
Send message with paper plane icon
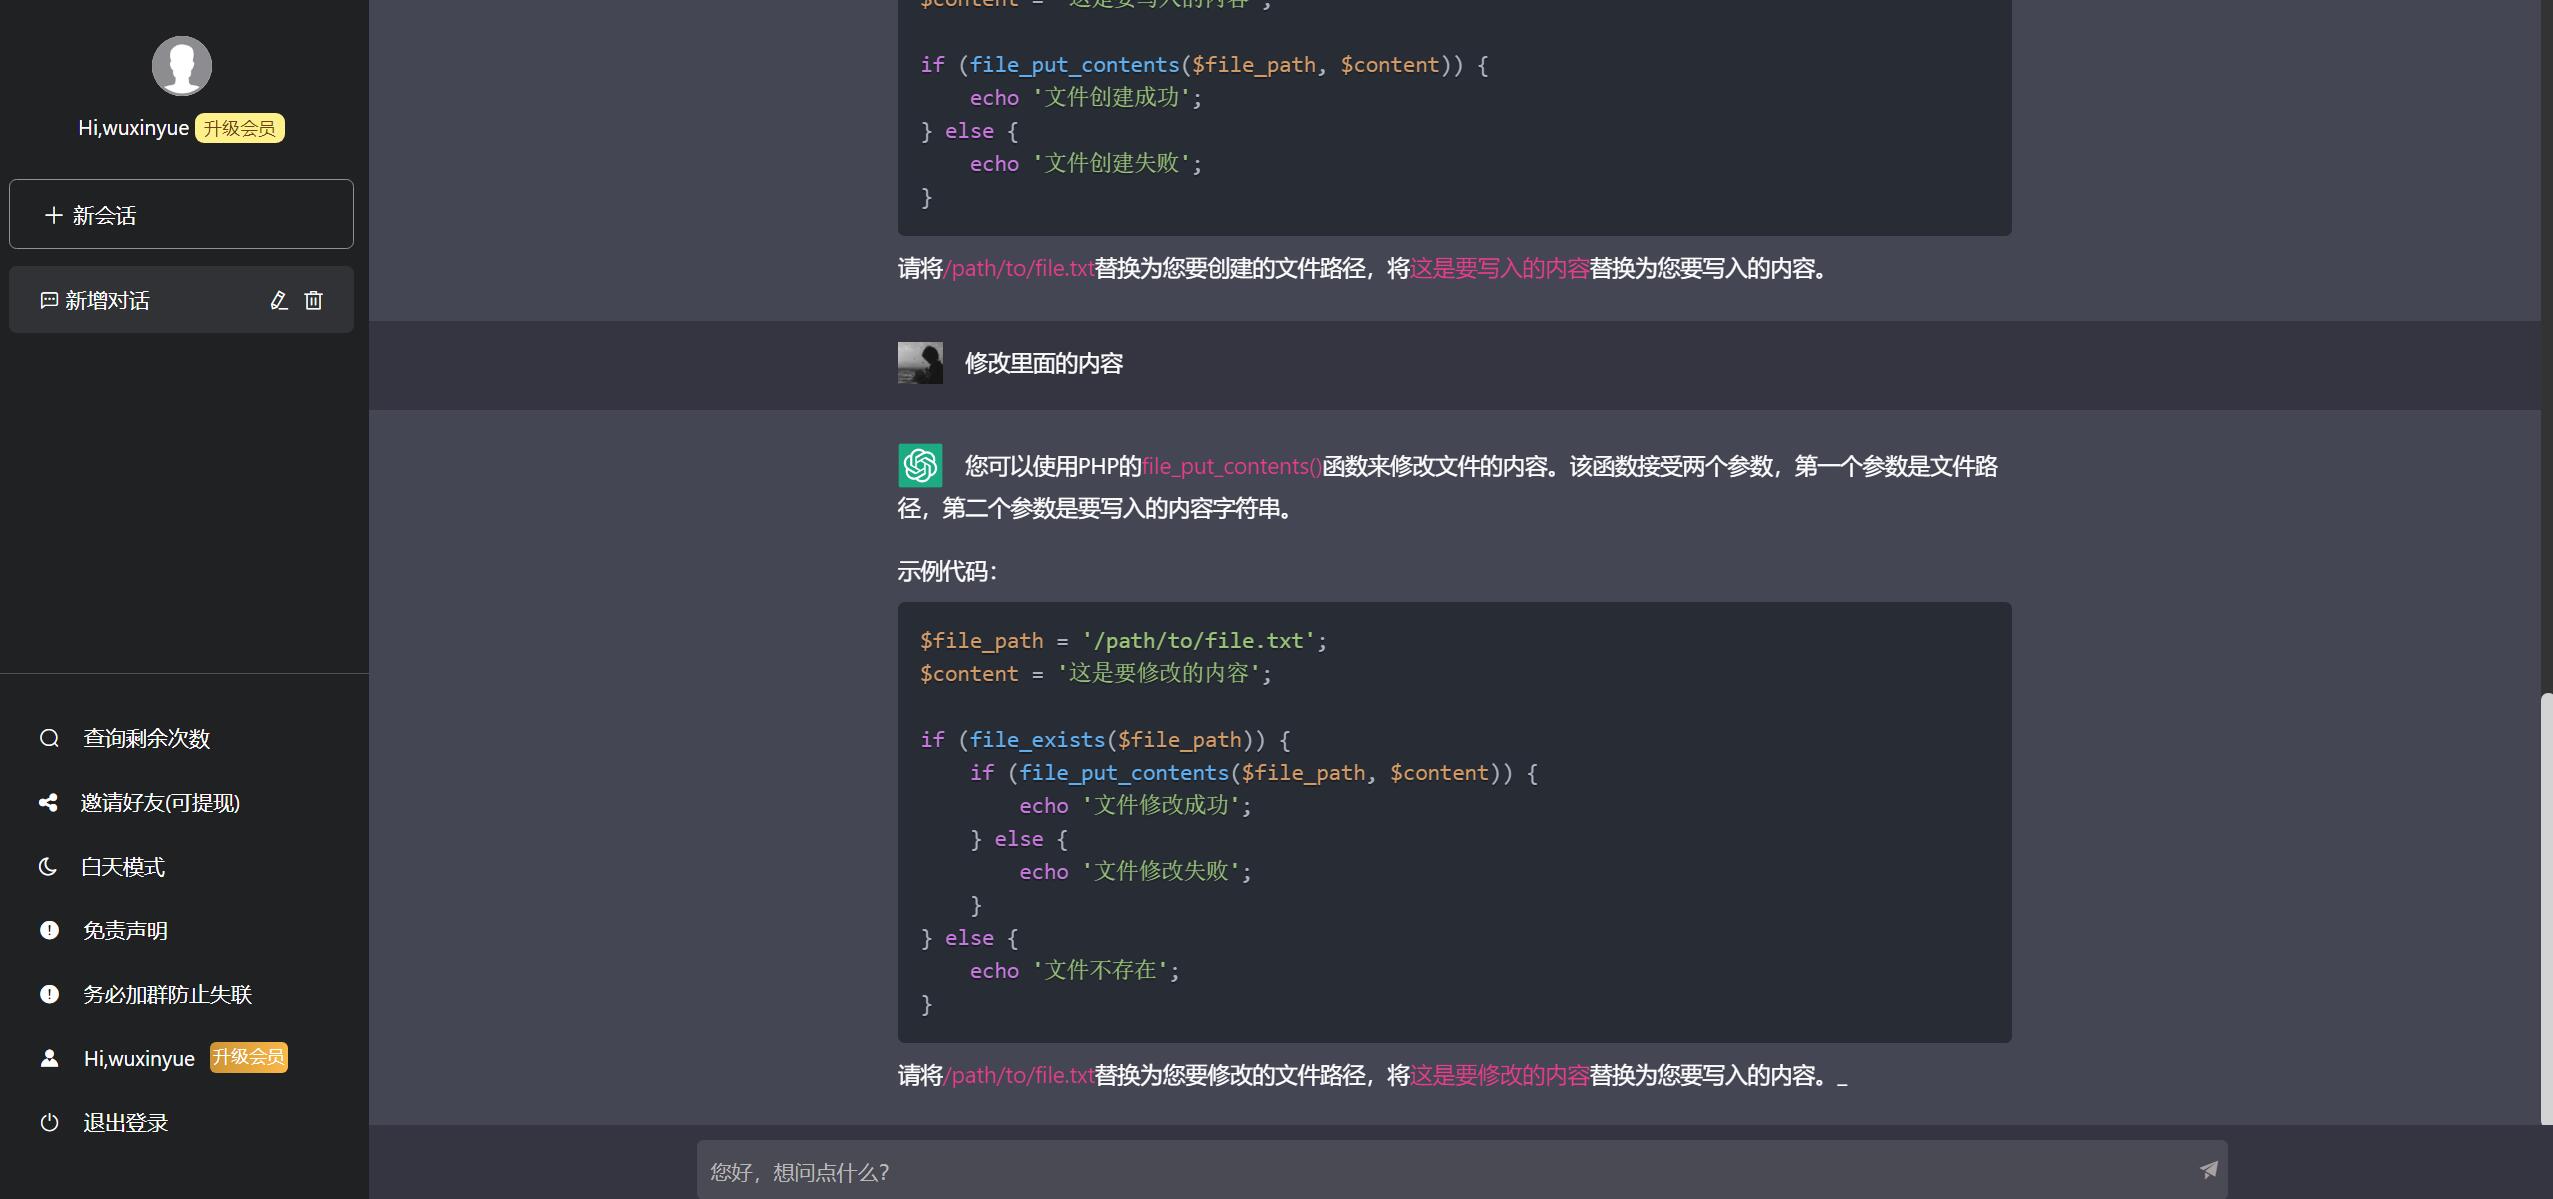tap(2209, 1170)
